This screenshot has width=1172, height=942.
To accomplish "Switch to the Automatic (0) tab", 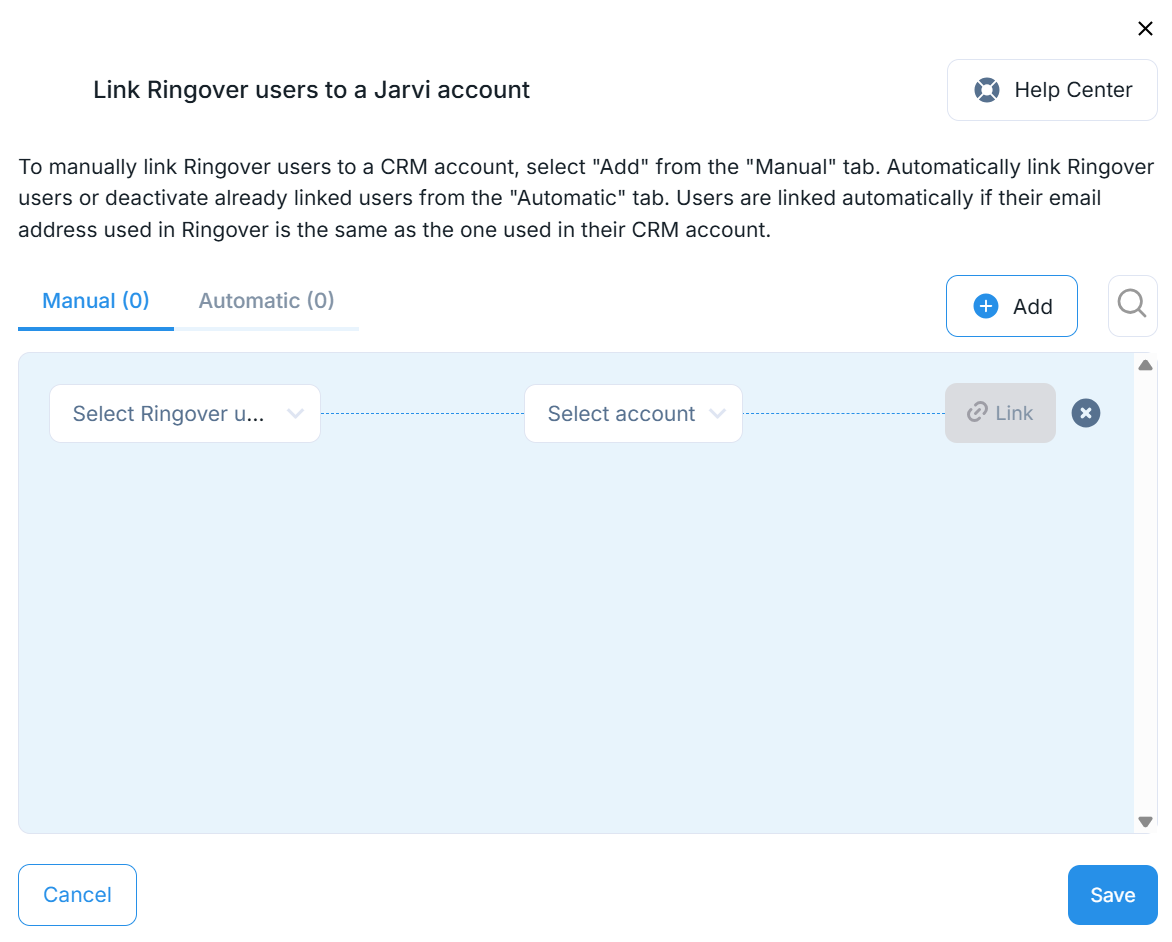I will pyautogui.click(x=266, y=301).
